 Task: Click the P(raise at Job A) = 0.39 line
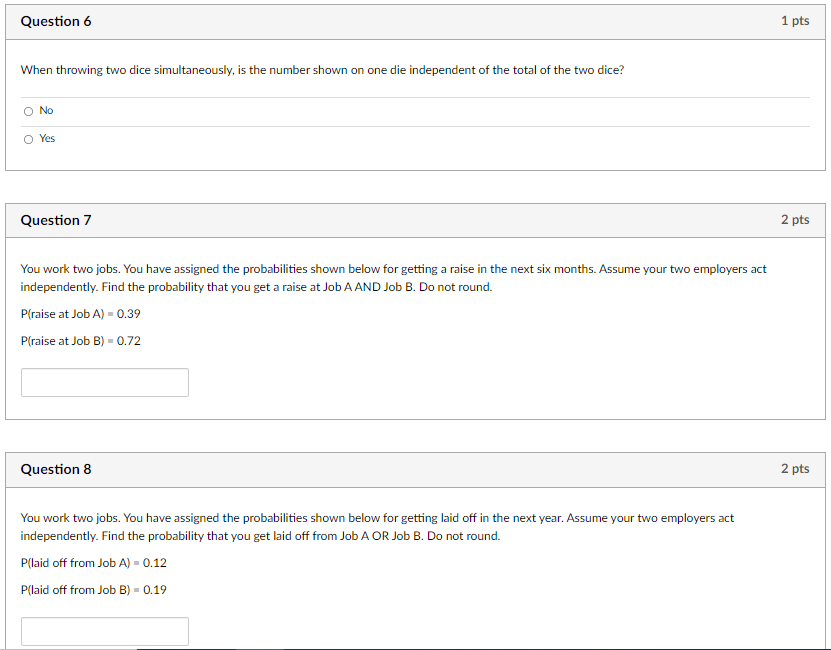tap(81, 314)
